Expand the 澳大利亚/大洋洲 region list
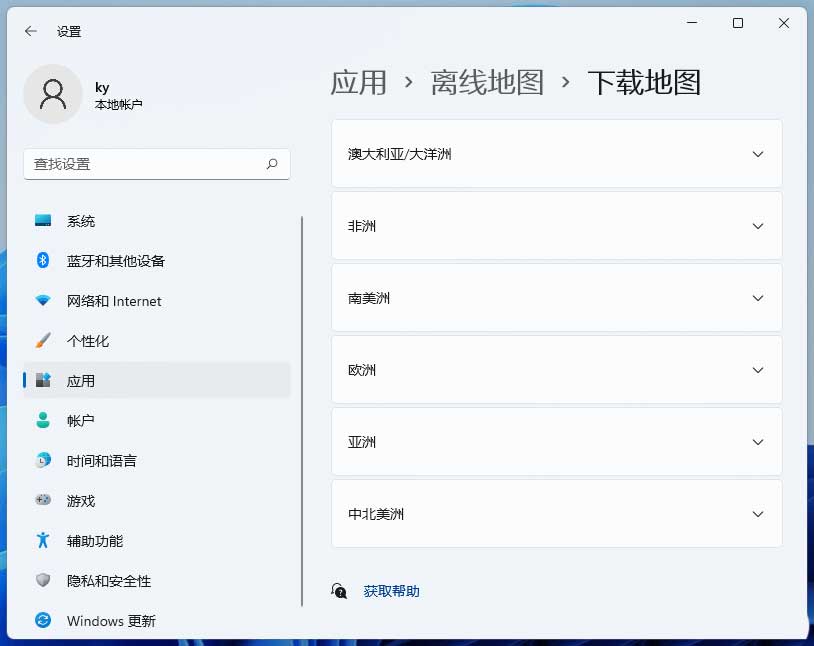814x646 pixels. (757, 154)
